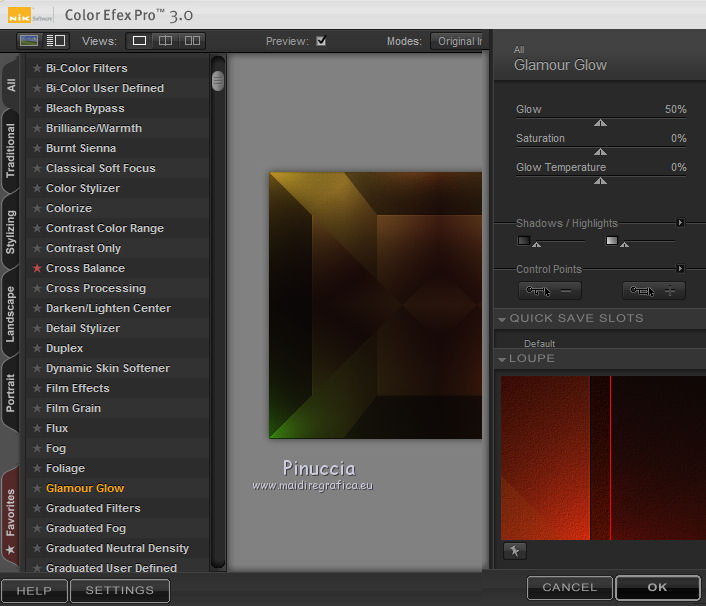The width and height of the screenshot is (706, 606).
Task: Collapse the Quick Save Slots section
Action: tap(502, 319)
